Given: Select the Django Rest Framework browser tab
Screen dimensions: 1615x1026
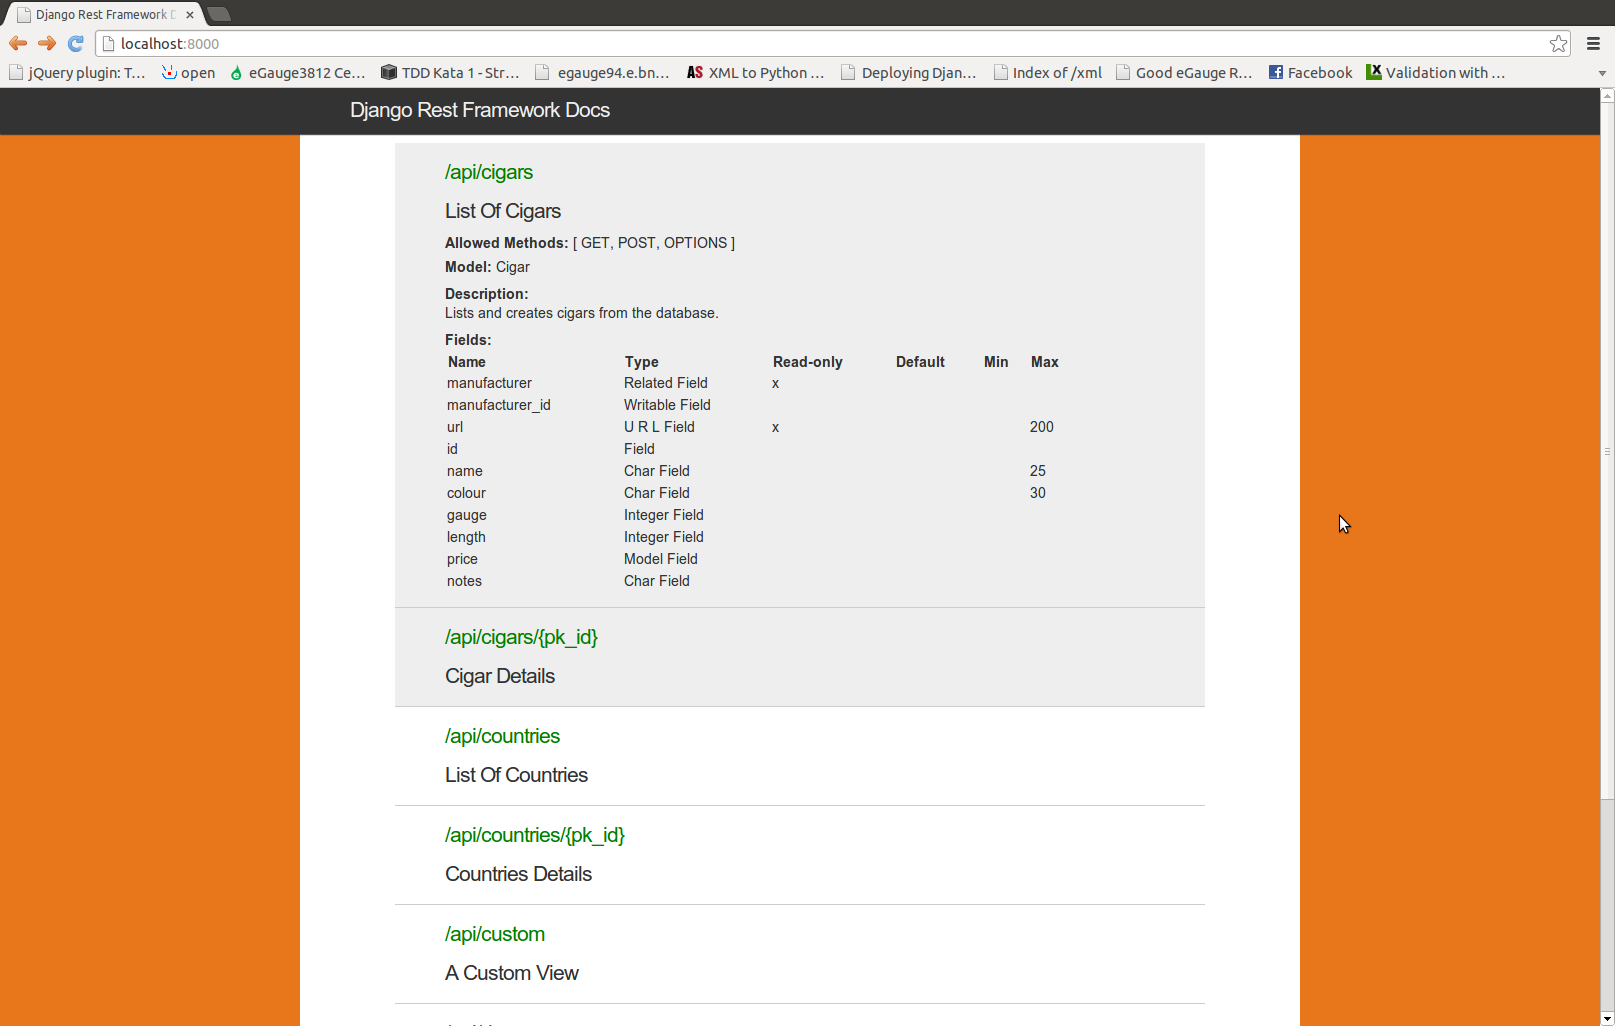Looking at the screenshot, I should point(104,15).
